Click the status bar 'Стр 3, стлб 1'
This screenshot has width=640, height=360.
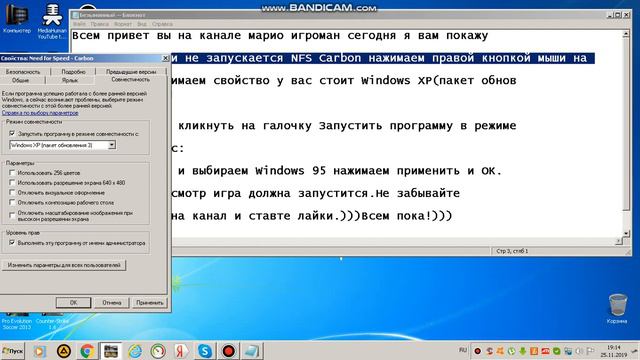(512, 251)
